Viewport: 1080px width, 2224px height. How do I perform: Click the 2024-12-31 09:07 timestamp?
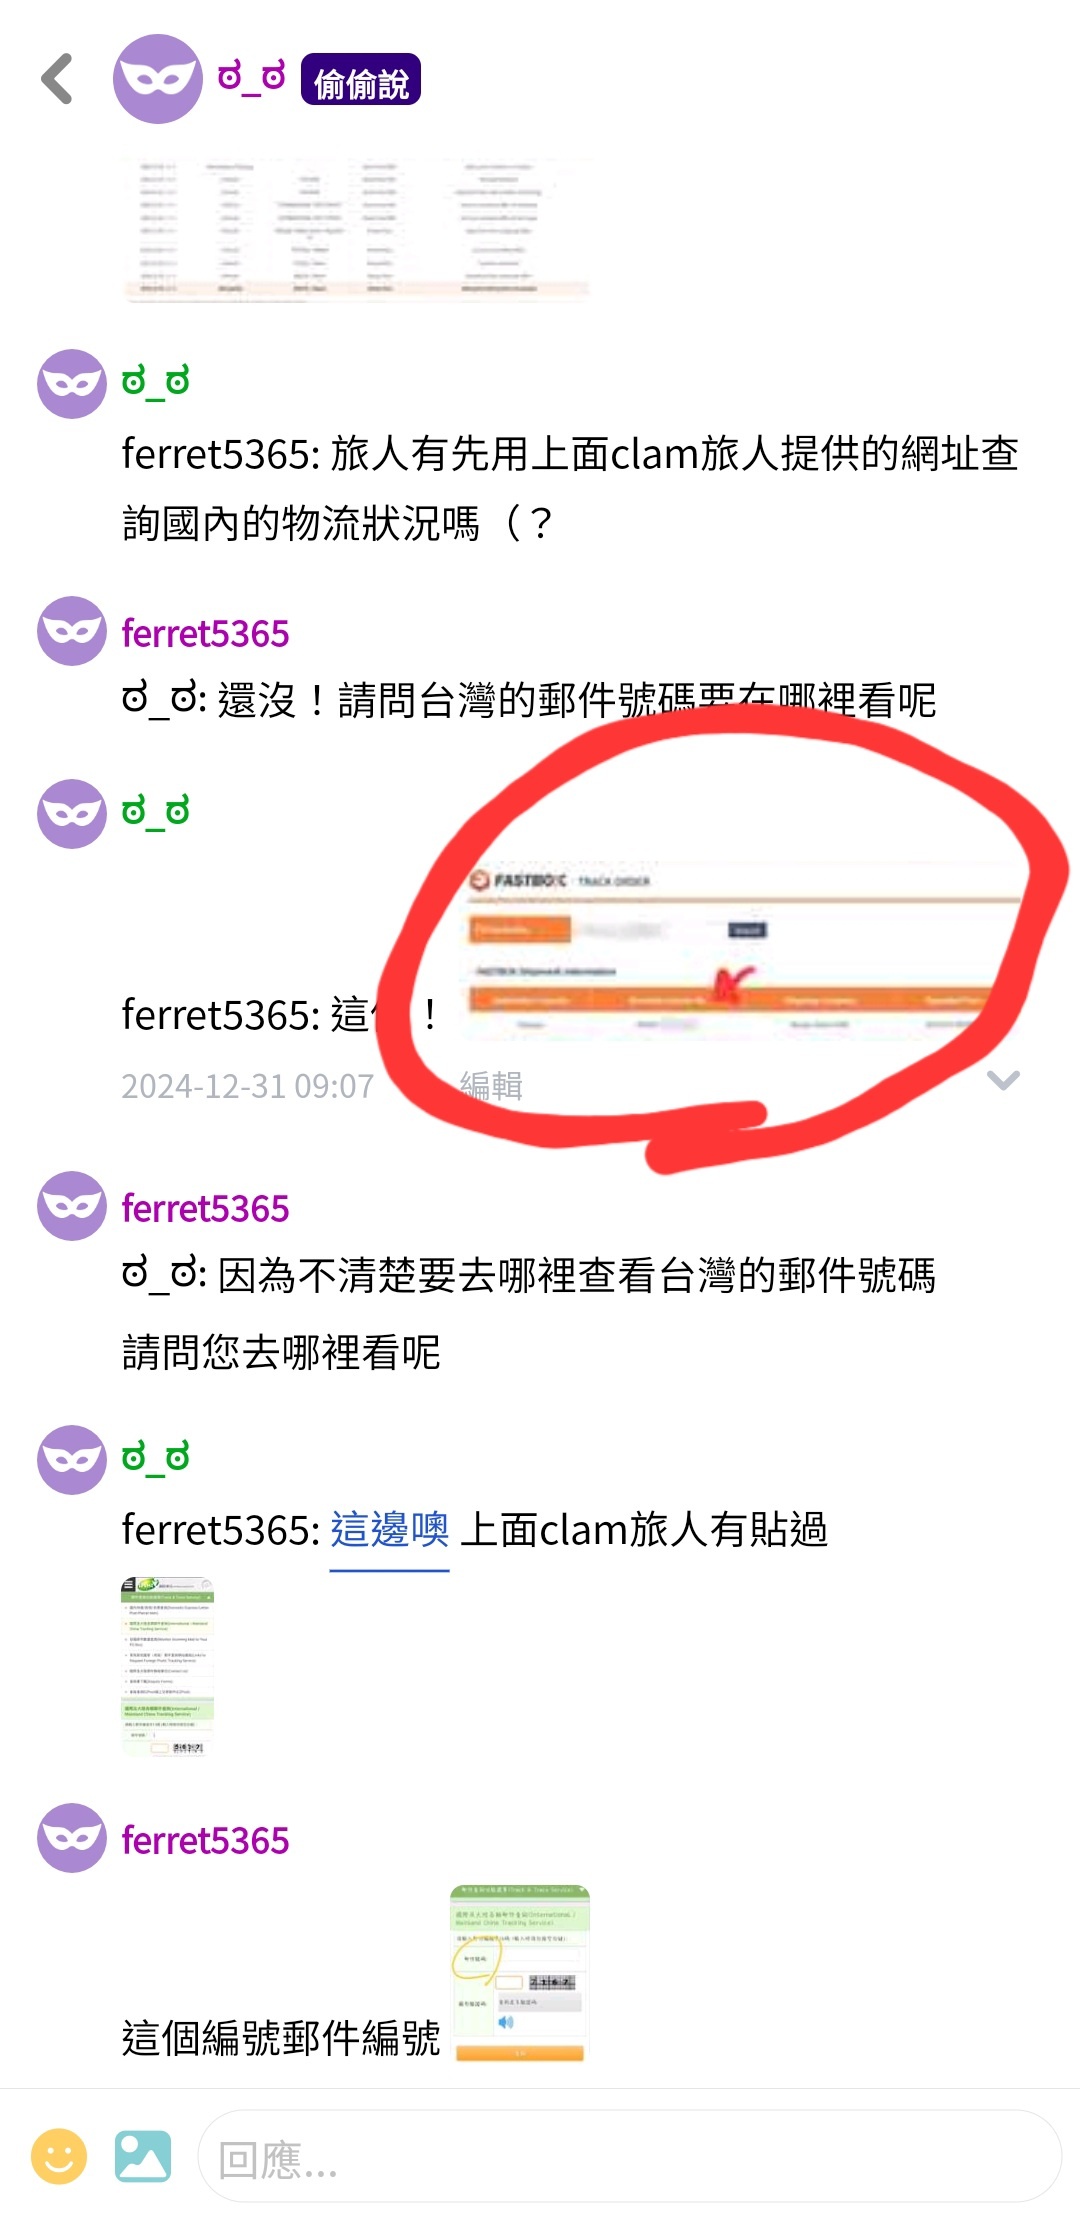247,1086
